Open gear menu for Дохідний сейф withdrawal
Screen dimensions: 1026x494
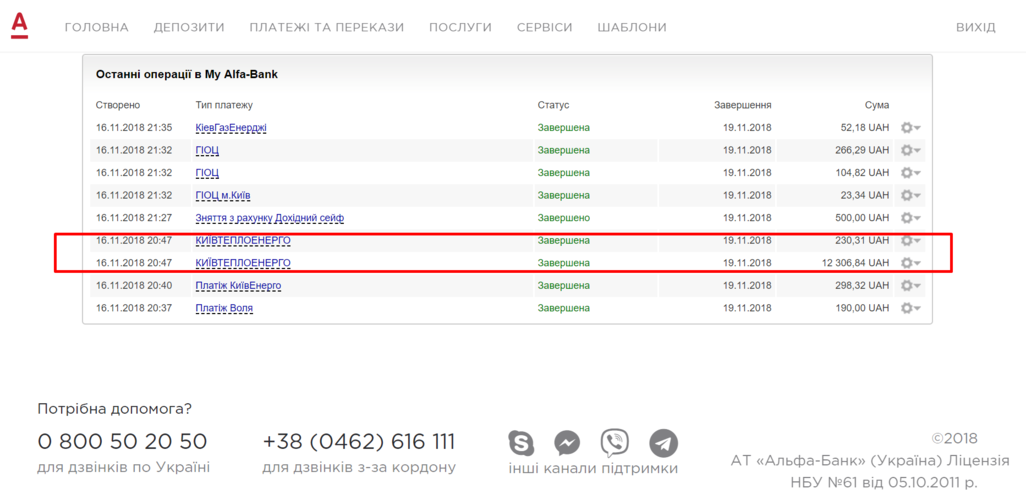[910, 218]
